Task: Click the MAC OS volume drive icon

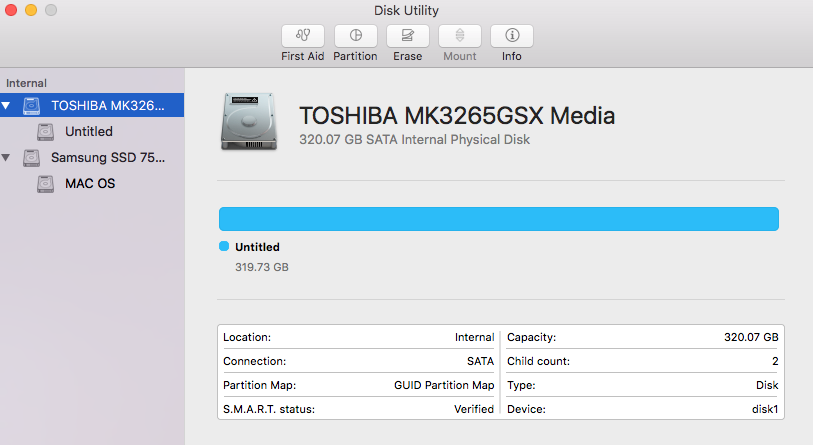Action: click(x=46, y=184)
